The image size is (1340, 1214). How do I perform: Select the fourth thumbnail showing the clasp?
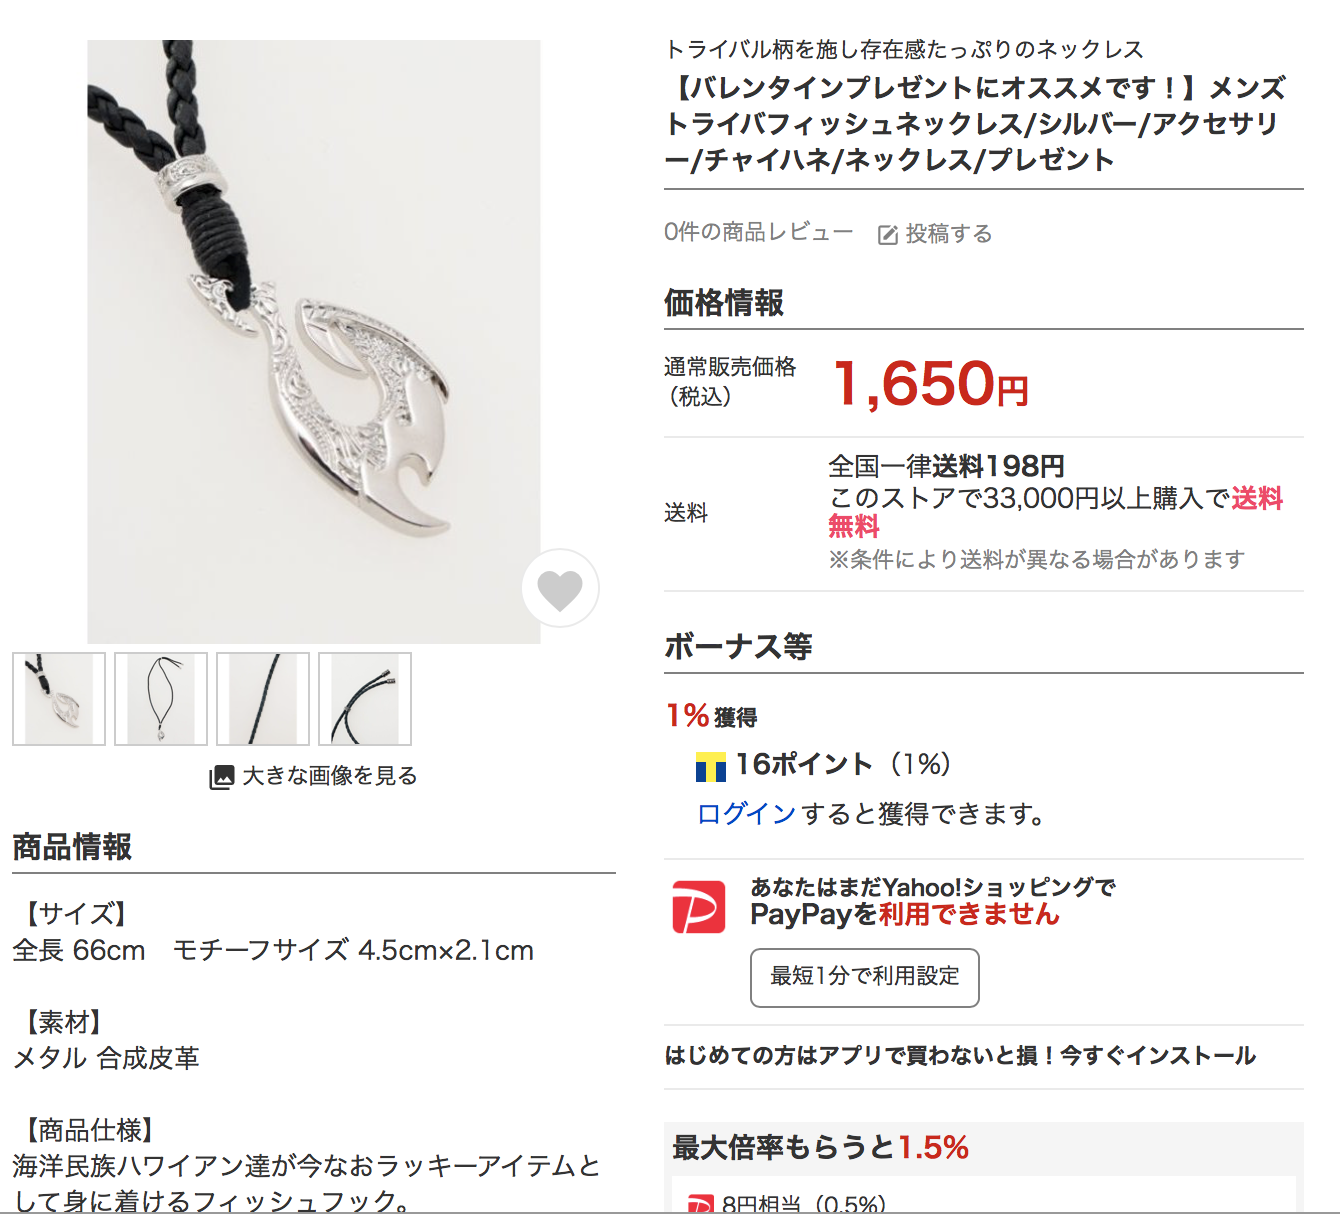365,699
